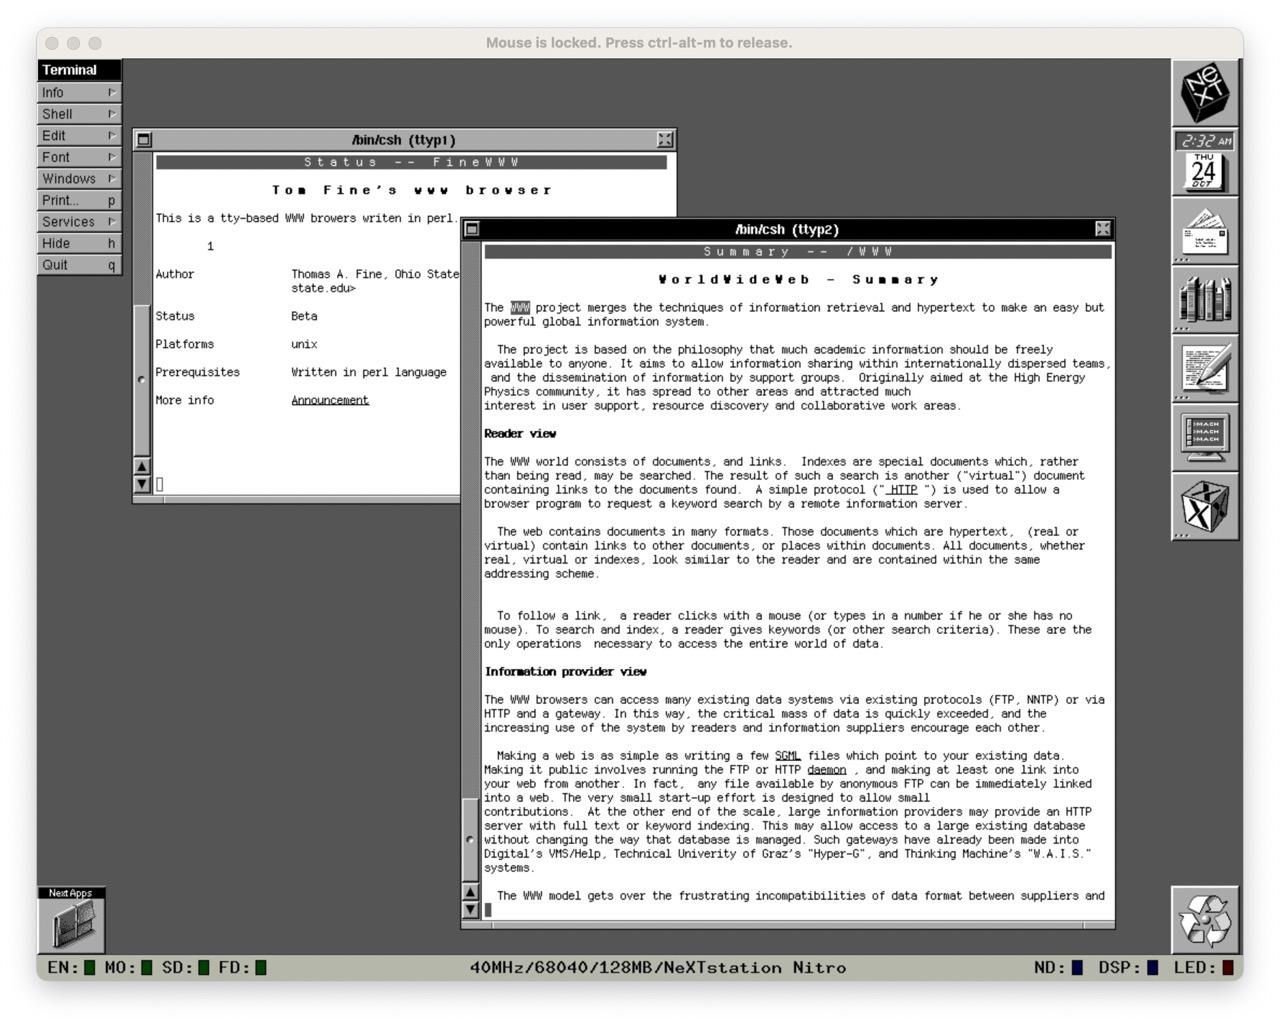This screenshot has height=1026, width=1280.
Task: Click the 'Summary -- /WWW' header bar
Action: point(798,252)
